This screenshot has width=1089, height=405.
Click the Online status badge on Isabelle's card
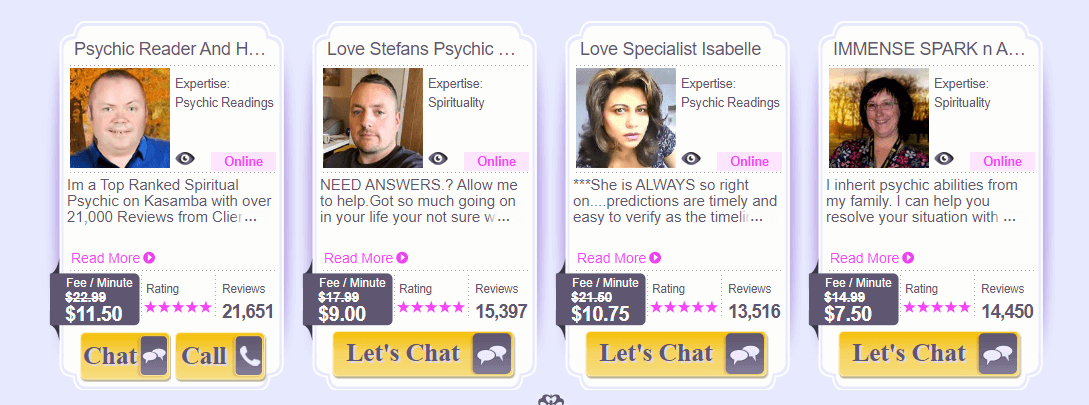(x=749, y=161)
